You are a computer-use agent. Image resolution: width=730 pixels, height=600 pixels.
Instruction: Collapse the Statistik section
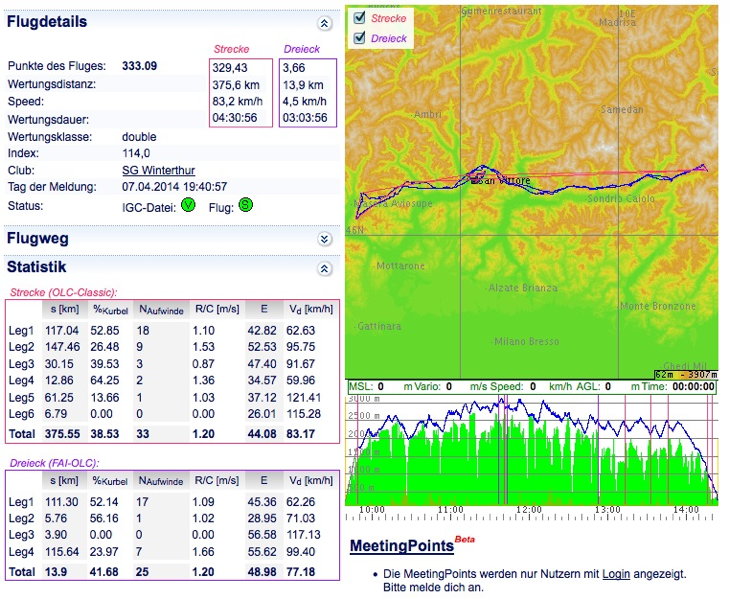pos(324,268)
